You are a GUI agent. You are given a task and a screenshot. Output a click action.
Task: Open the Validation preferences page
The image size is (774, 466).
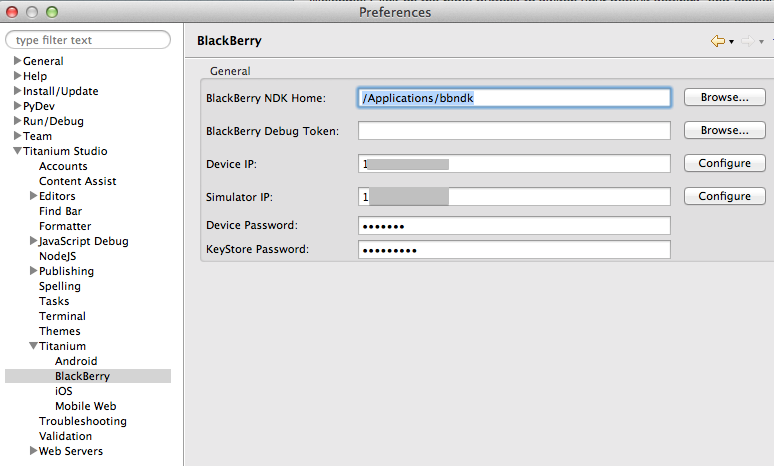click(x=65, y=436)
